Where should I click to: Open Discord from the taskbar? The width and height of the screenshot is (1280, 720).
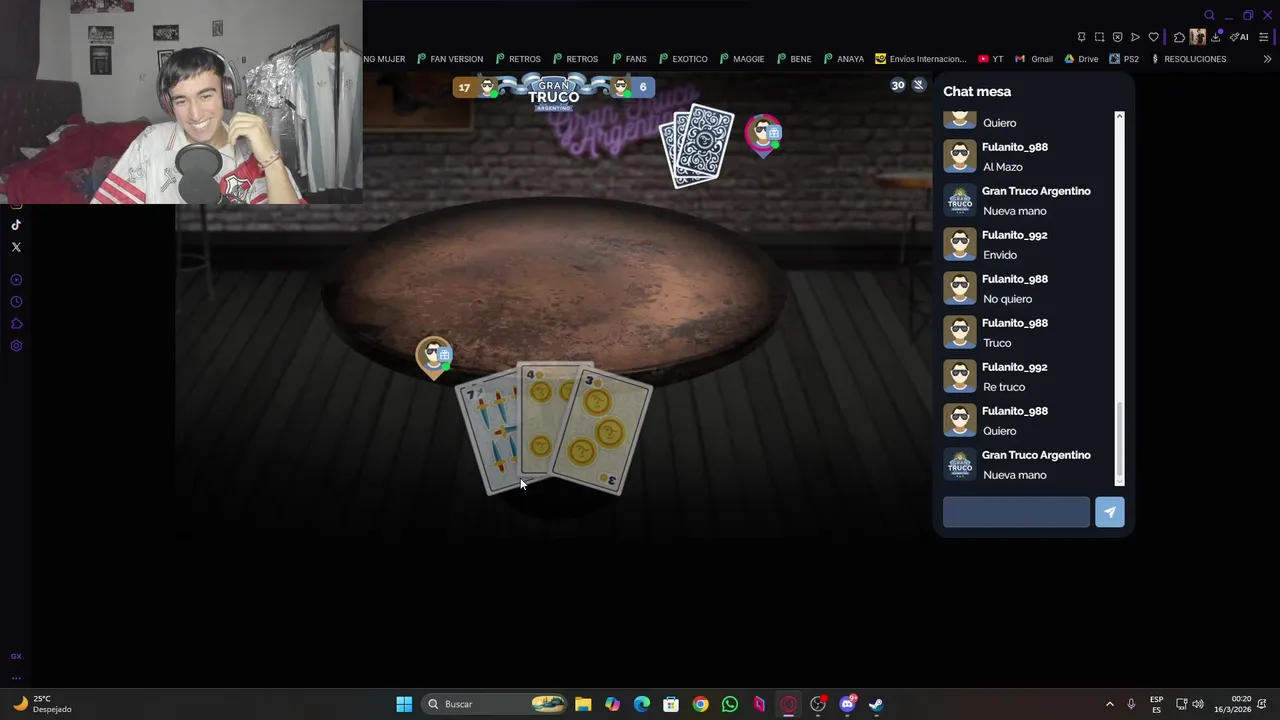coord(847,704)
